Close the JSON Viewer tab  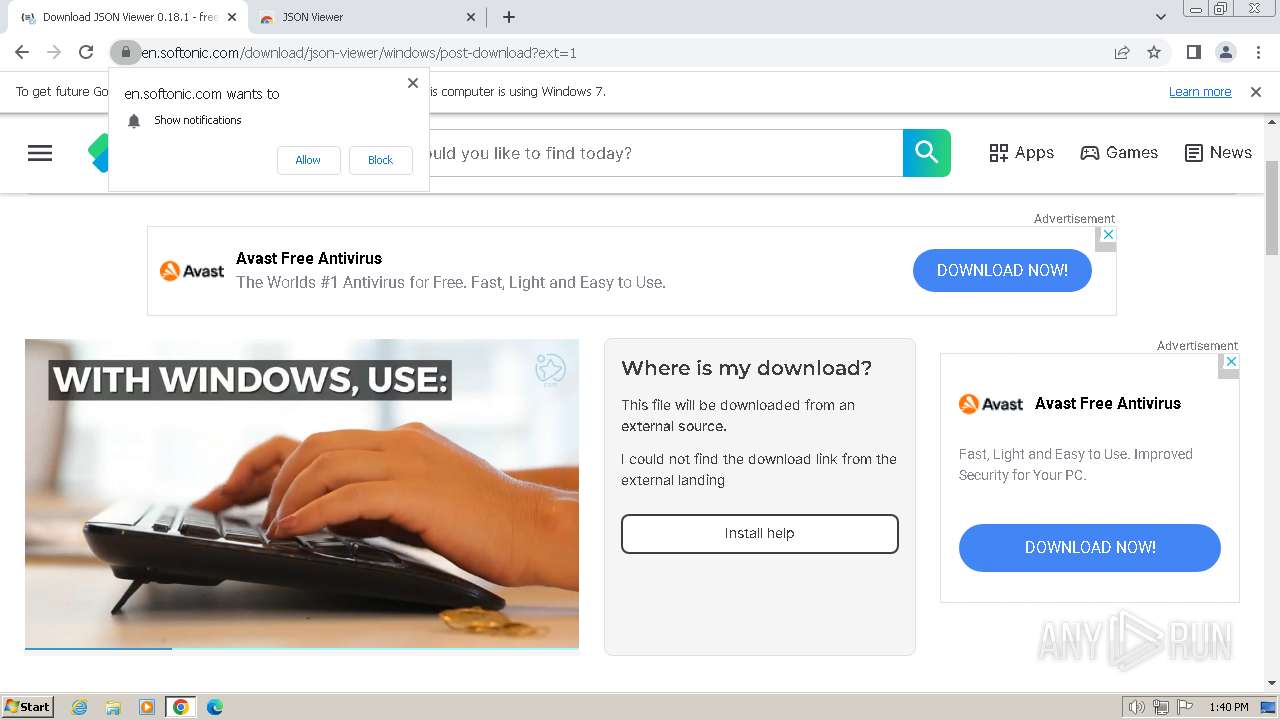tap(472, 17)
